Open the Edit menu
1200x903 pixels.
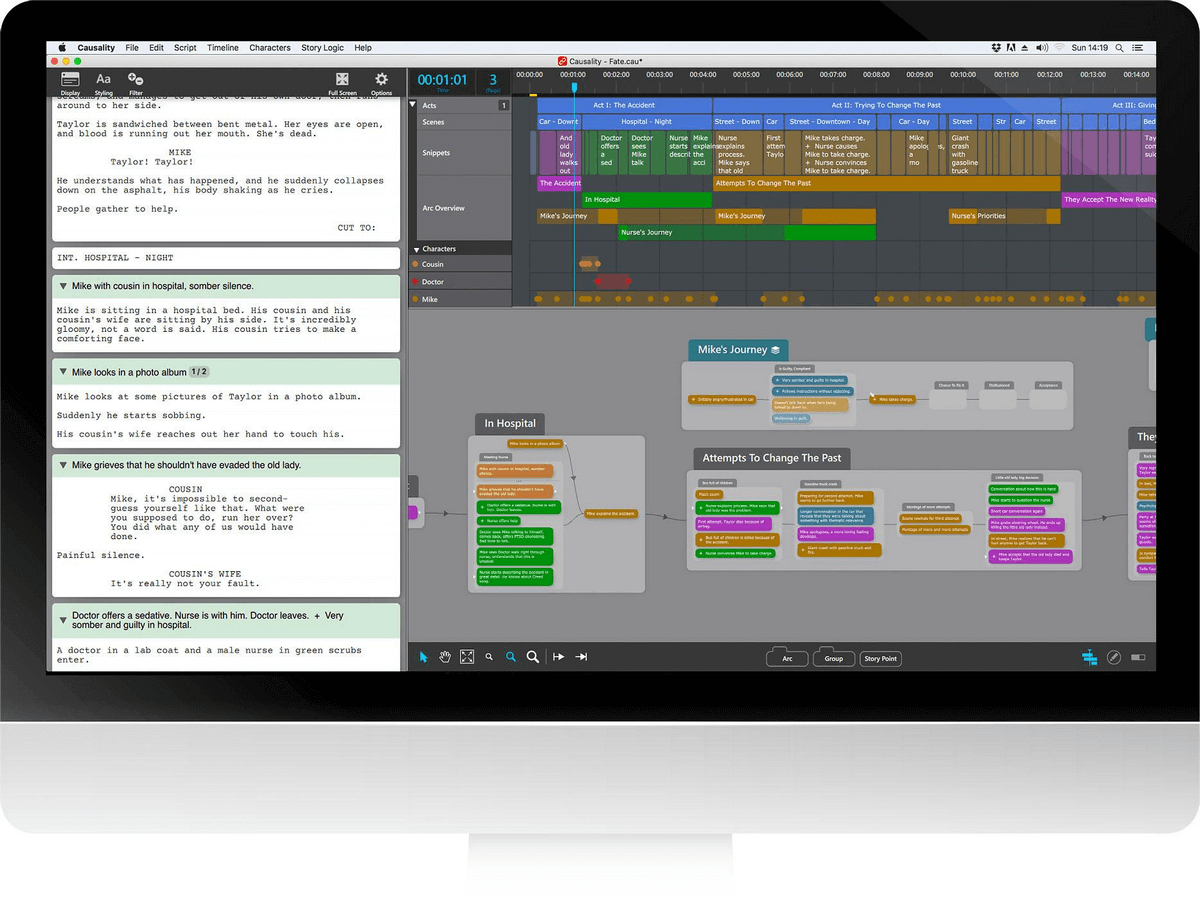[x=157, y=48]
